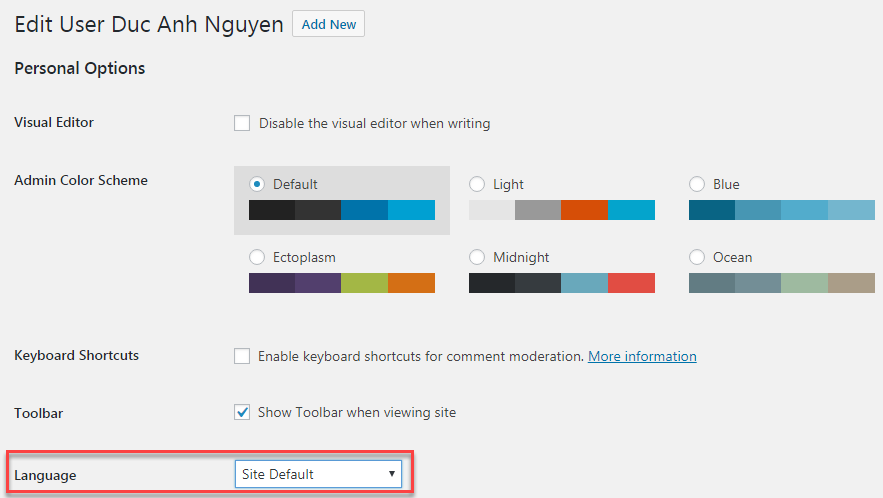Viewport: 883px width, 498px height.
Task: Enable keyboard shortcuts for comment moderation
Action: pyautogui.click(x=242, y=356)
